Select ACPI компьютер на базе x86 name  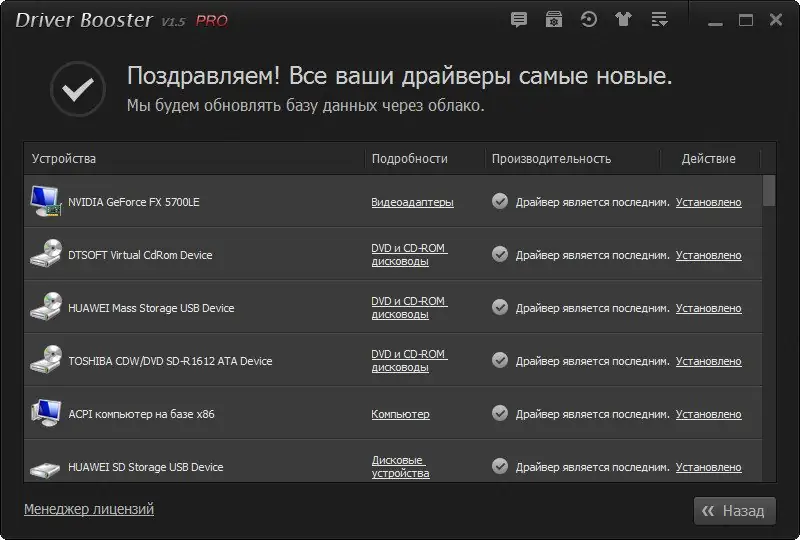(x=141, y=414)
